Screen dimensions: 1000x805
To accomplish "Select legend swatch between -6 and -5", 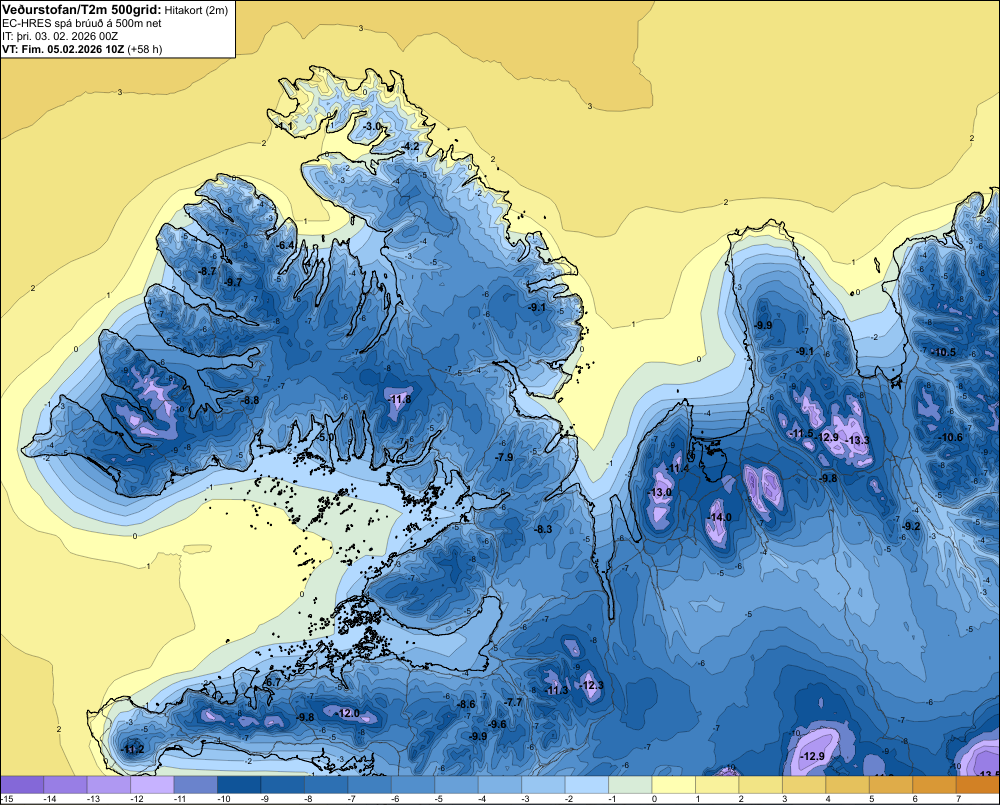I will (x=413, y=784).
